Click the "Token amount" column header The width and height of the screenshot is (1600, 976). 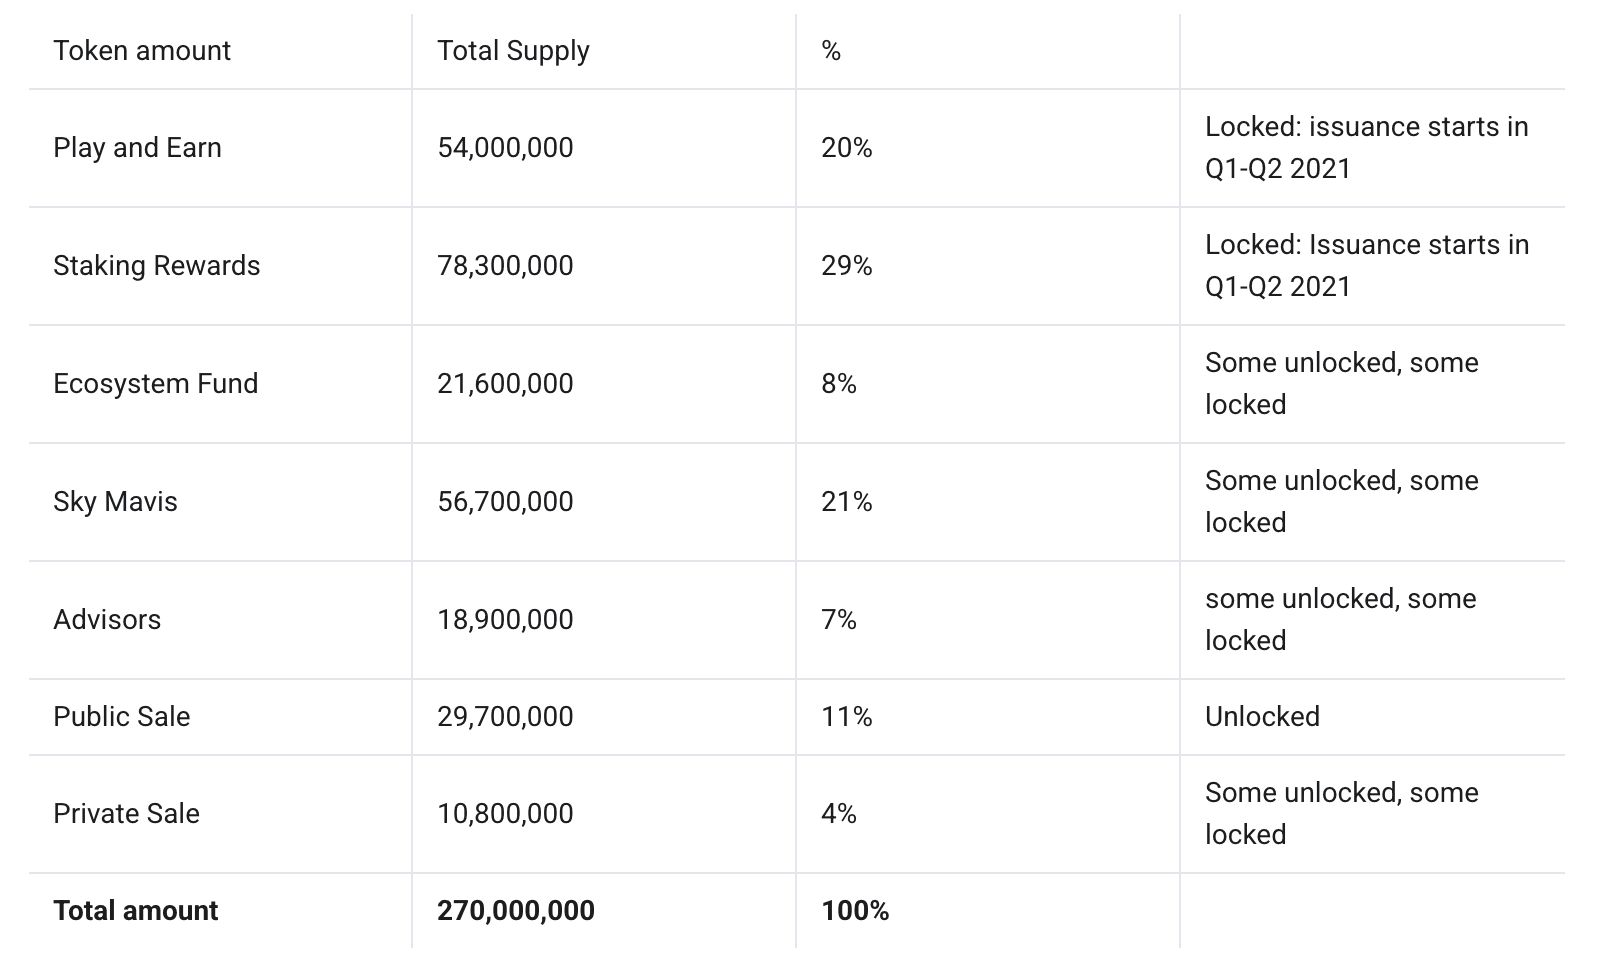point(142,51)
